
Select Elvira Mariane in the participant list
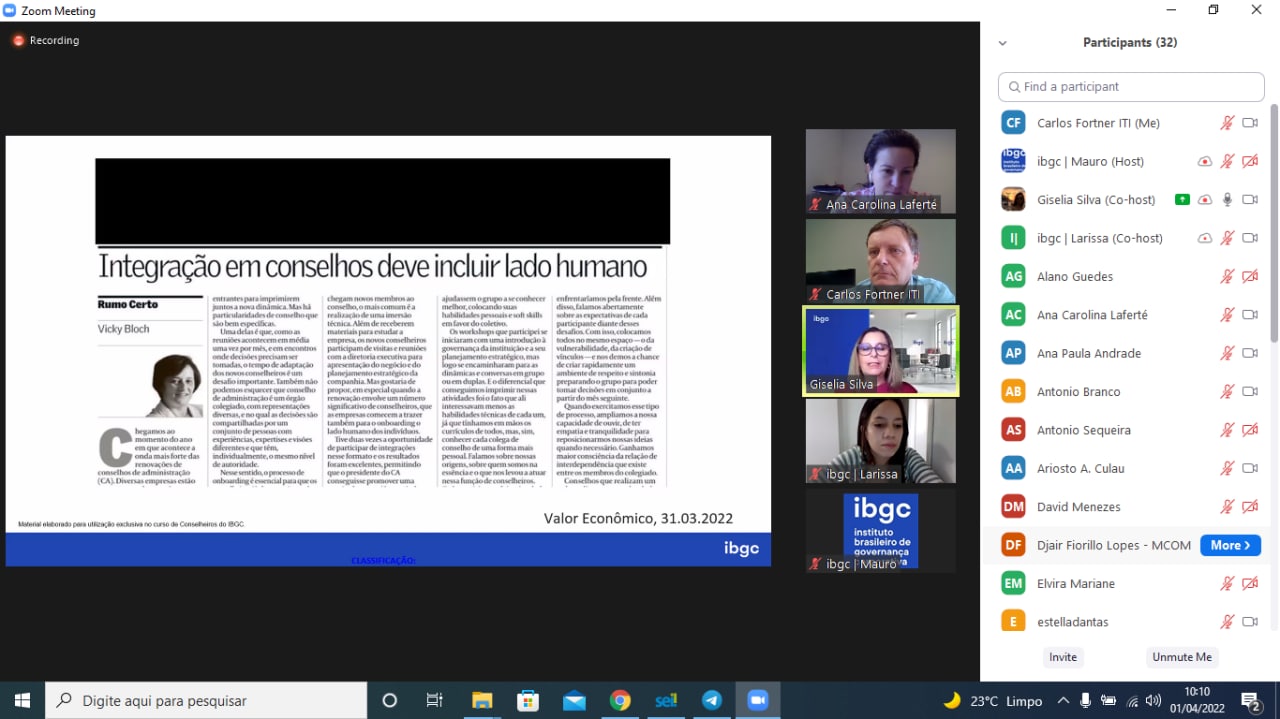pos(1075,583)
